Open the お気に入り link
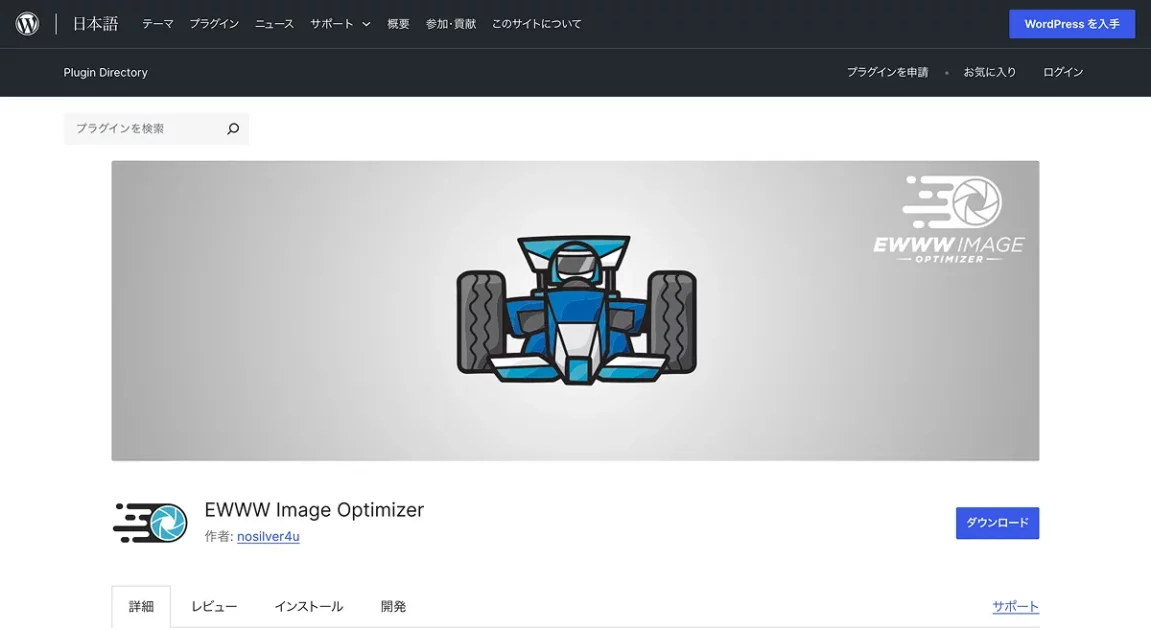The height and width of the screenshot is (630, 1151). pyautogui.click(x=990, y=72)
